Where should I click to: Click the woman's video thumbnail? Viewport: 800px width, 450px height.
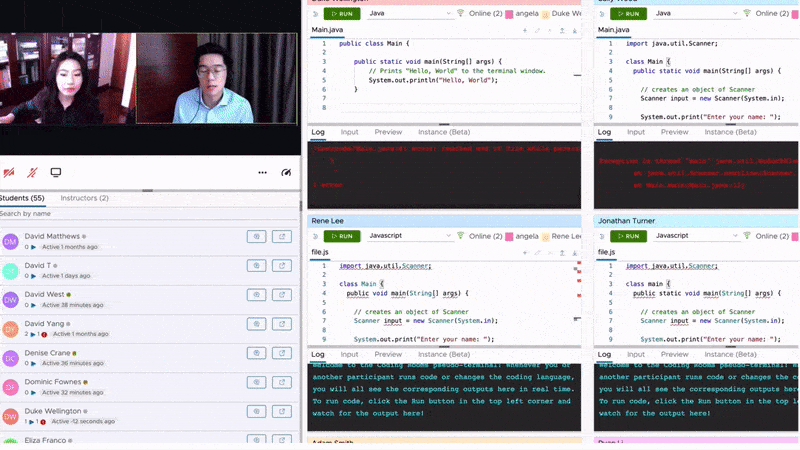coord(68,79)
